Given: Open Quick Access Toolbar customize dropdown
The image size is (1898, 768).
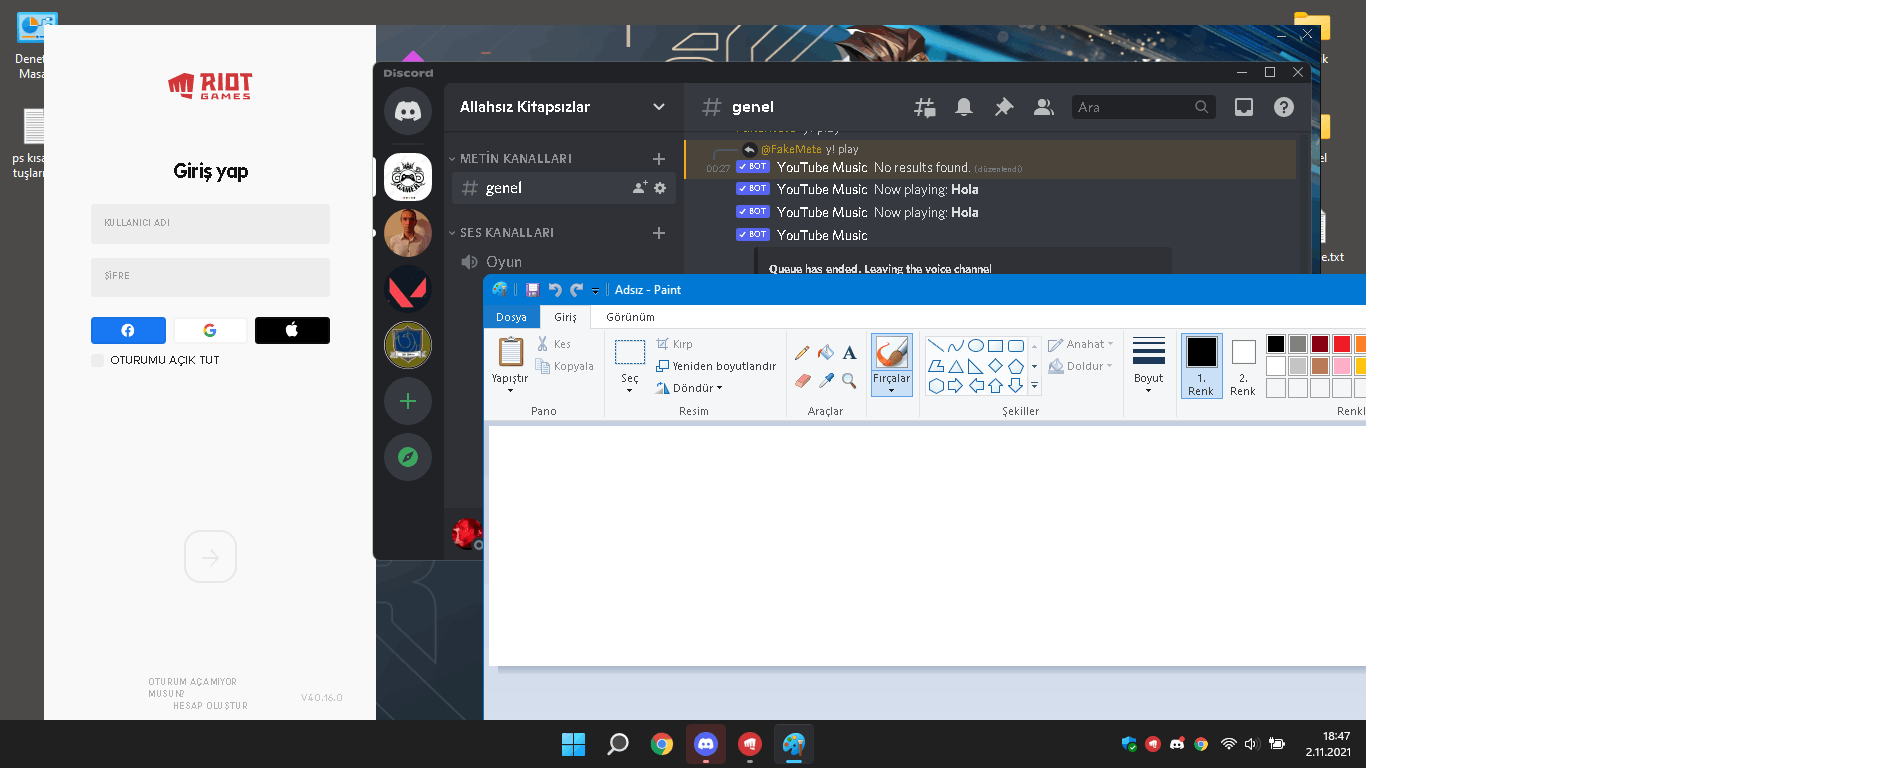Looking at the screenshot, I should point(595,291).
